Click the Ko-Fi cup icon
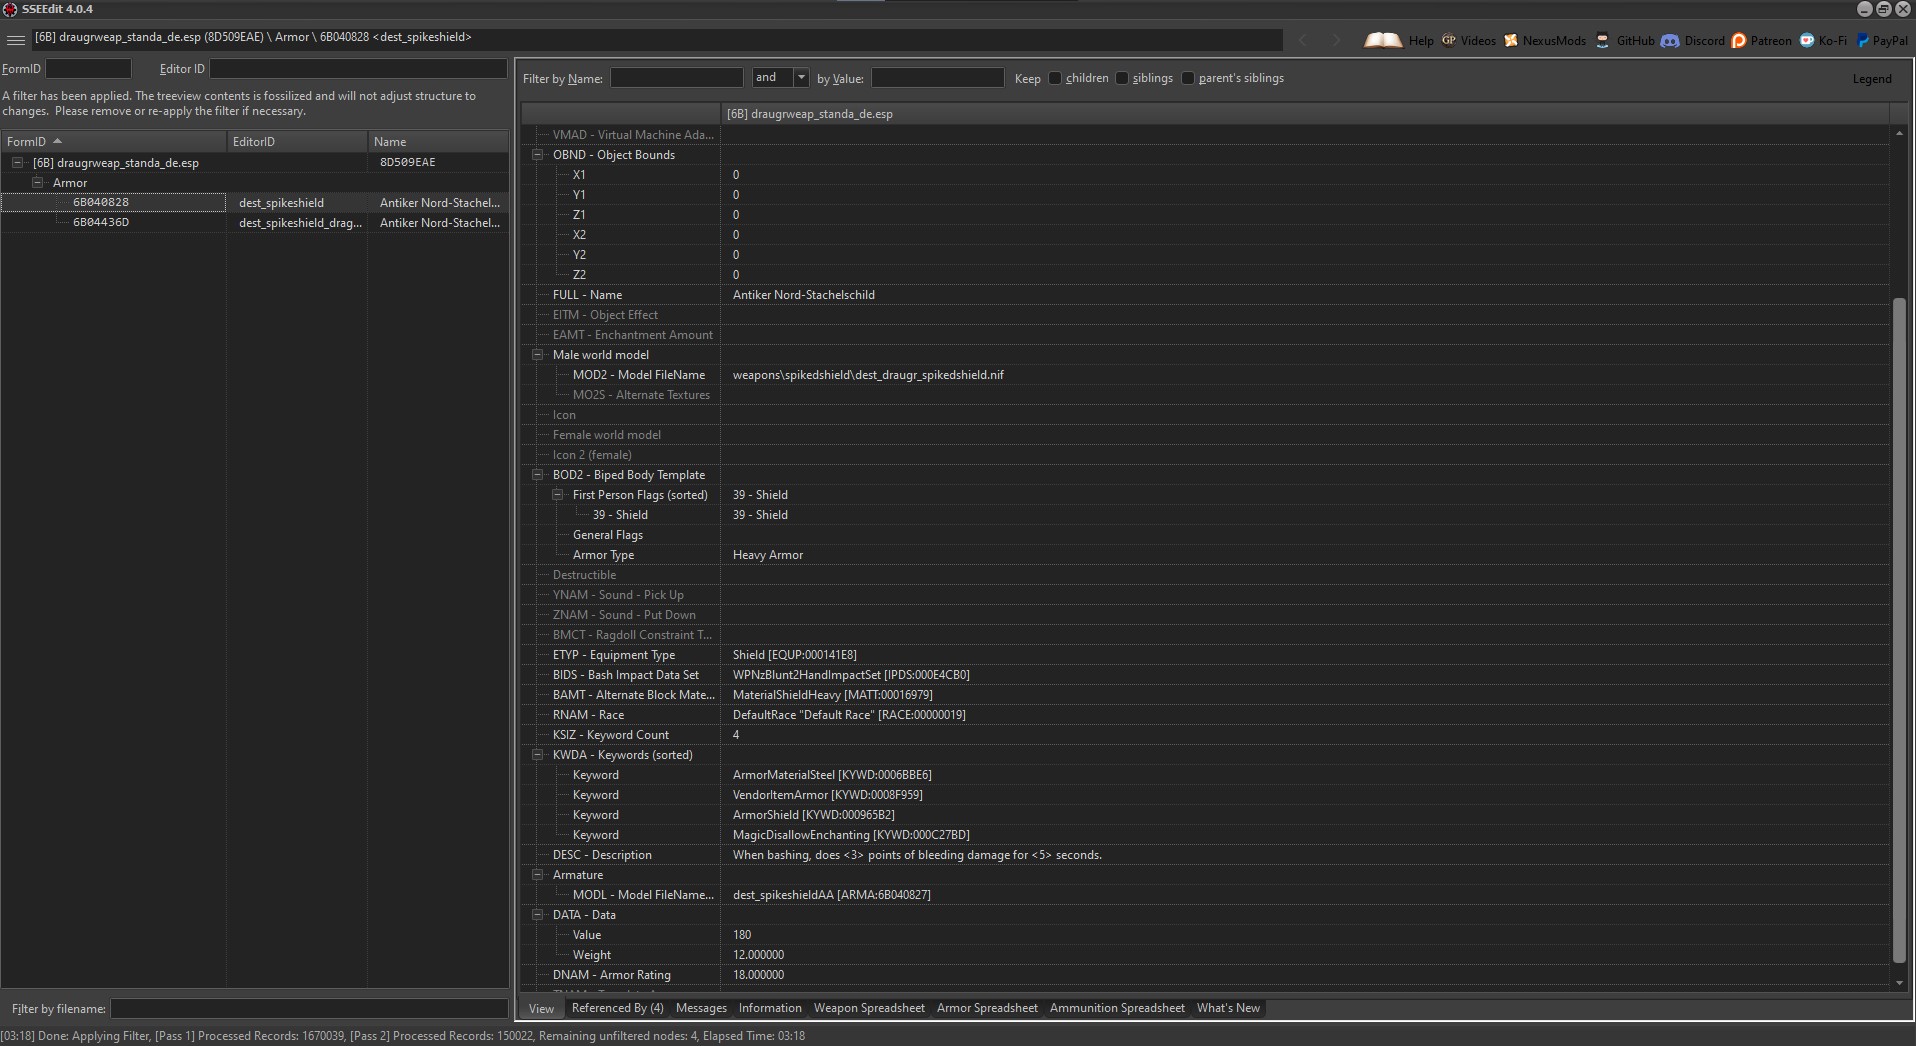Viewport: 1916px width, 1046px height. tap(1807, 40)
